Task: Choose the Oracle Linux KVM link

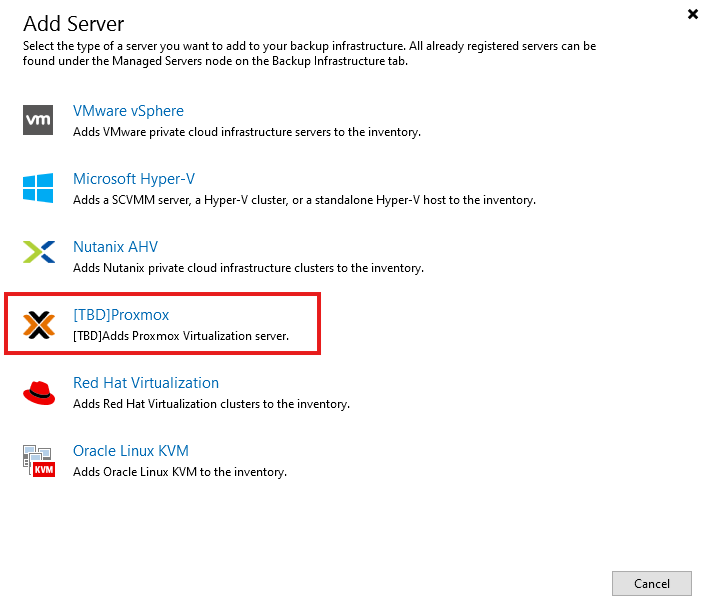Action: point(130,451)
